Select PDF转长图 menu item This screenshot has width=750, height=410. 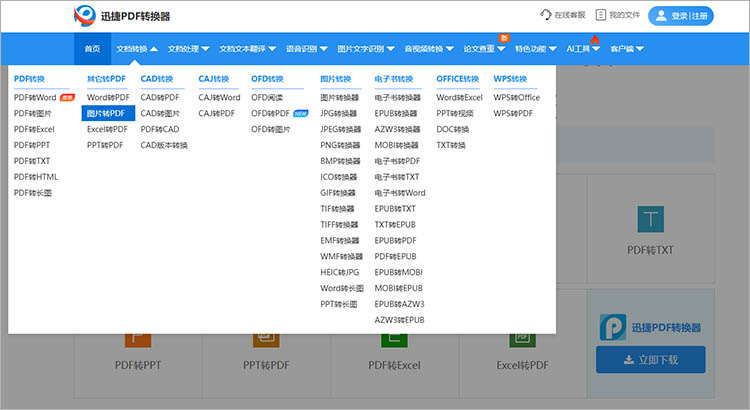click(33, 193)
